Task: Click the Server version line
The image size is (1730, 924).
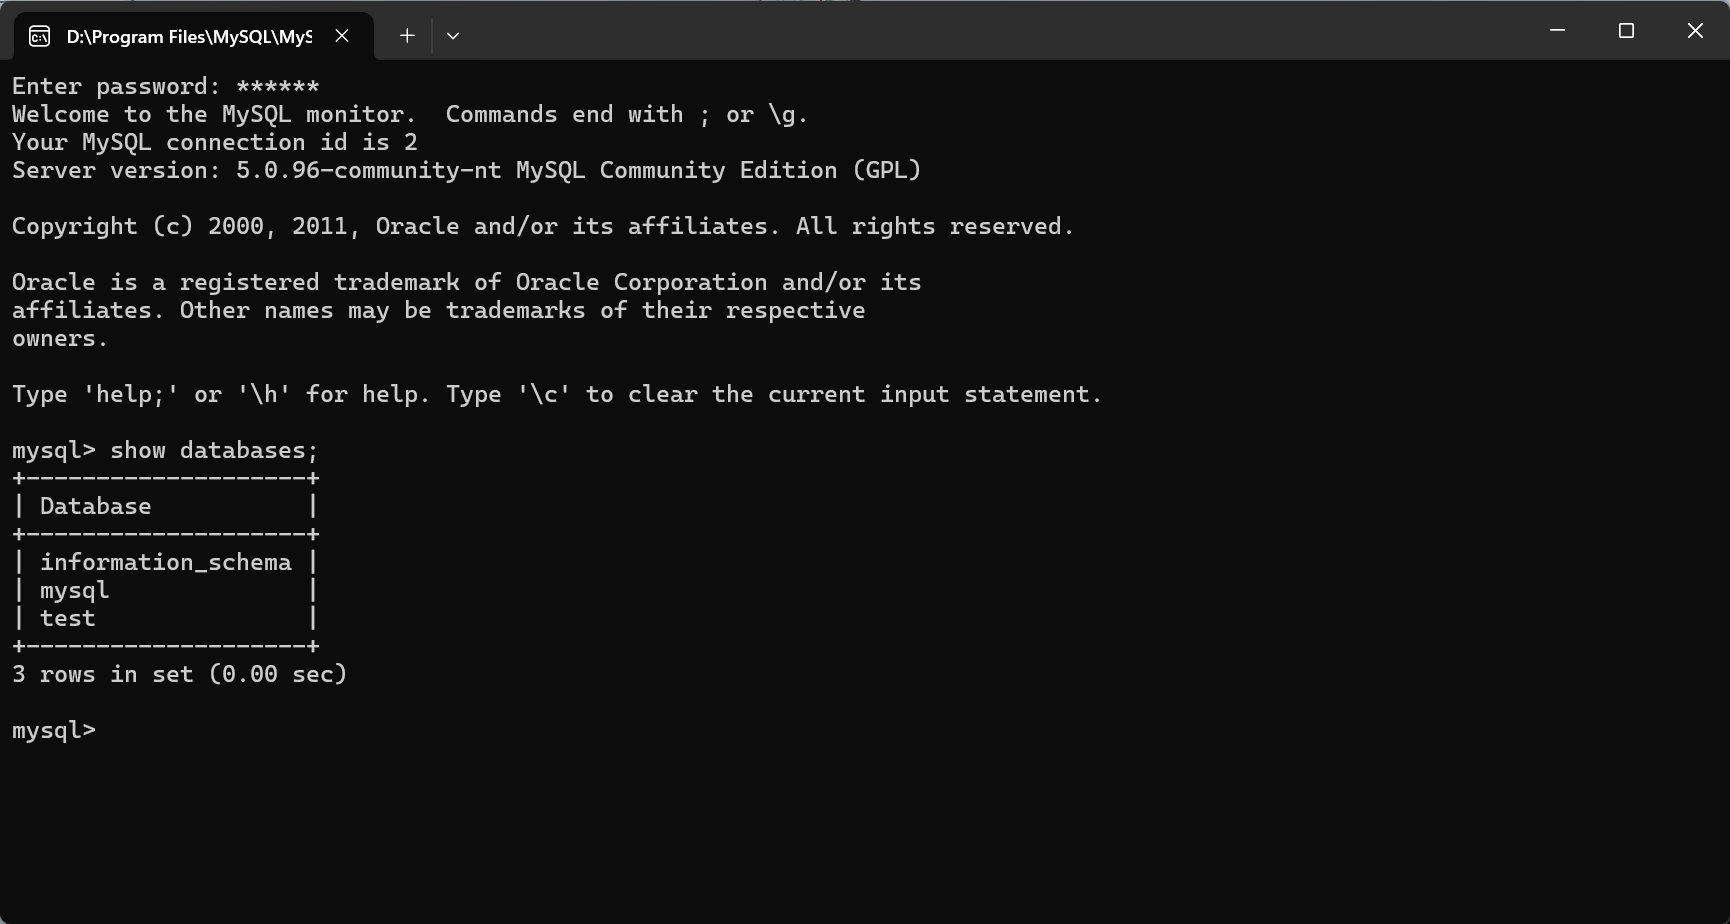Action: point(466,171)
